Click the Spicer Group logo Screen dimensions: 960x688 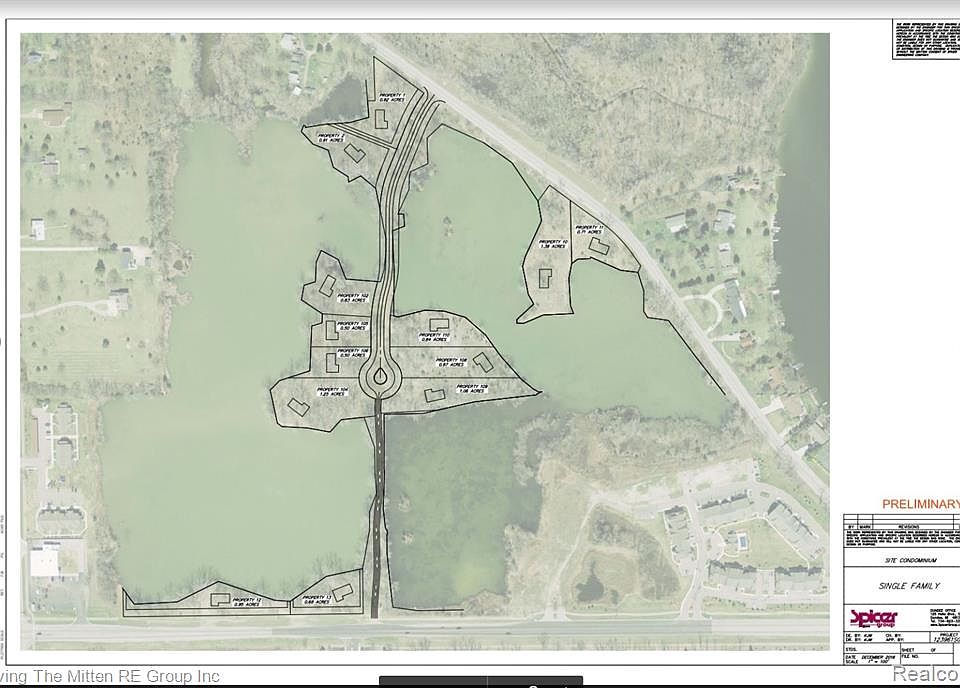pos(873,617)
